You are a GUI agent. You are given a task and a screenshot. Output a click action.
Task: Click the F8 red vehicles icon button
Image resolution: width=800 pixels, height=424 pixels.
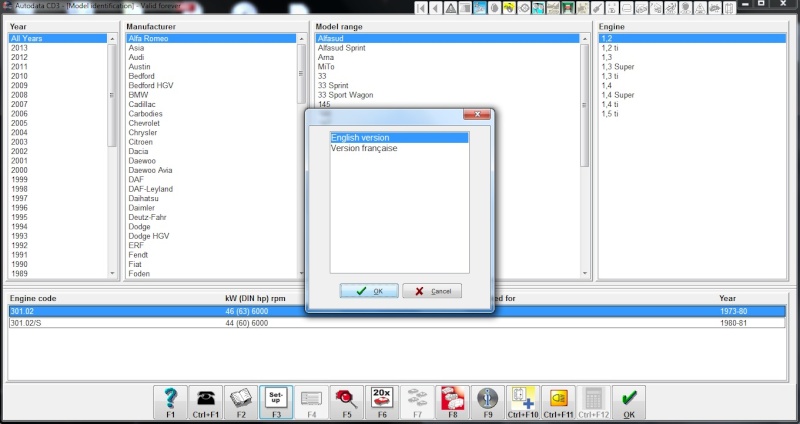click(x=453, y=403)
